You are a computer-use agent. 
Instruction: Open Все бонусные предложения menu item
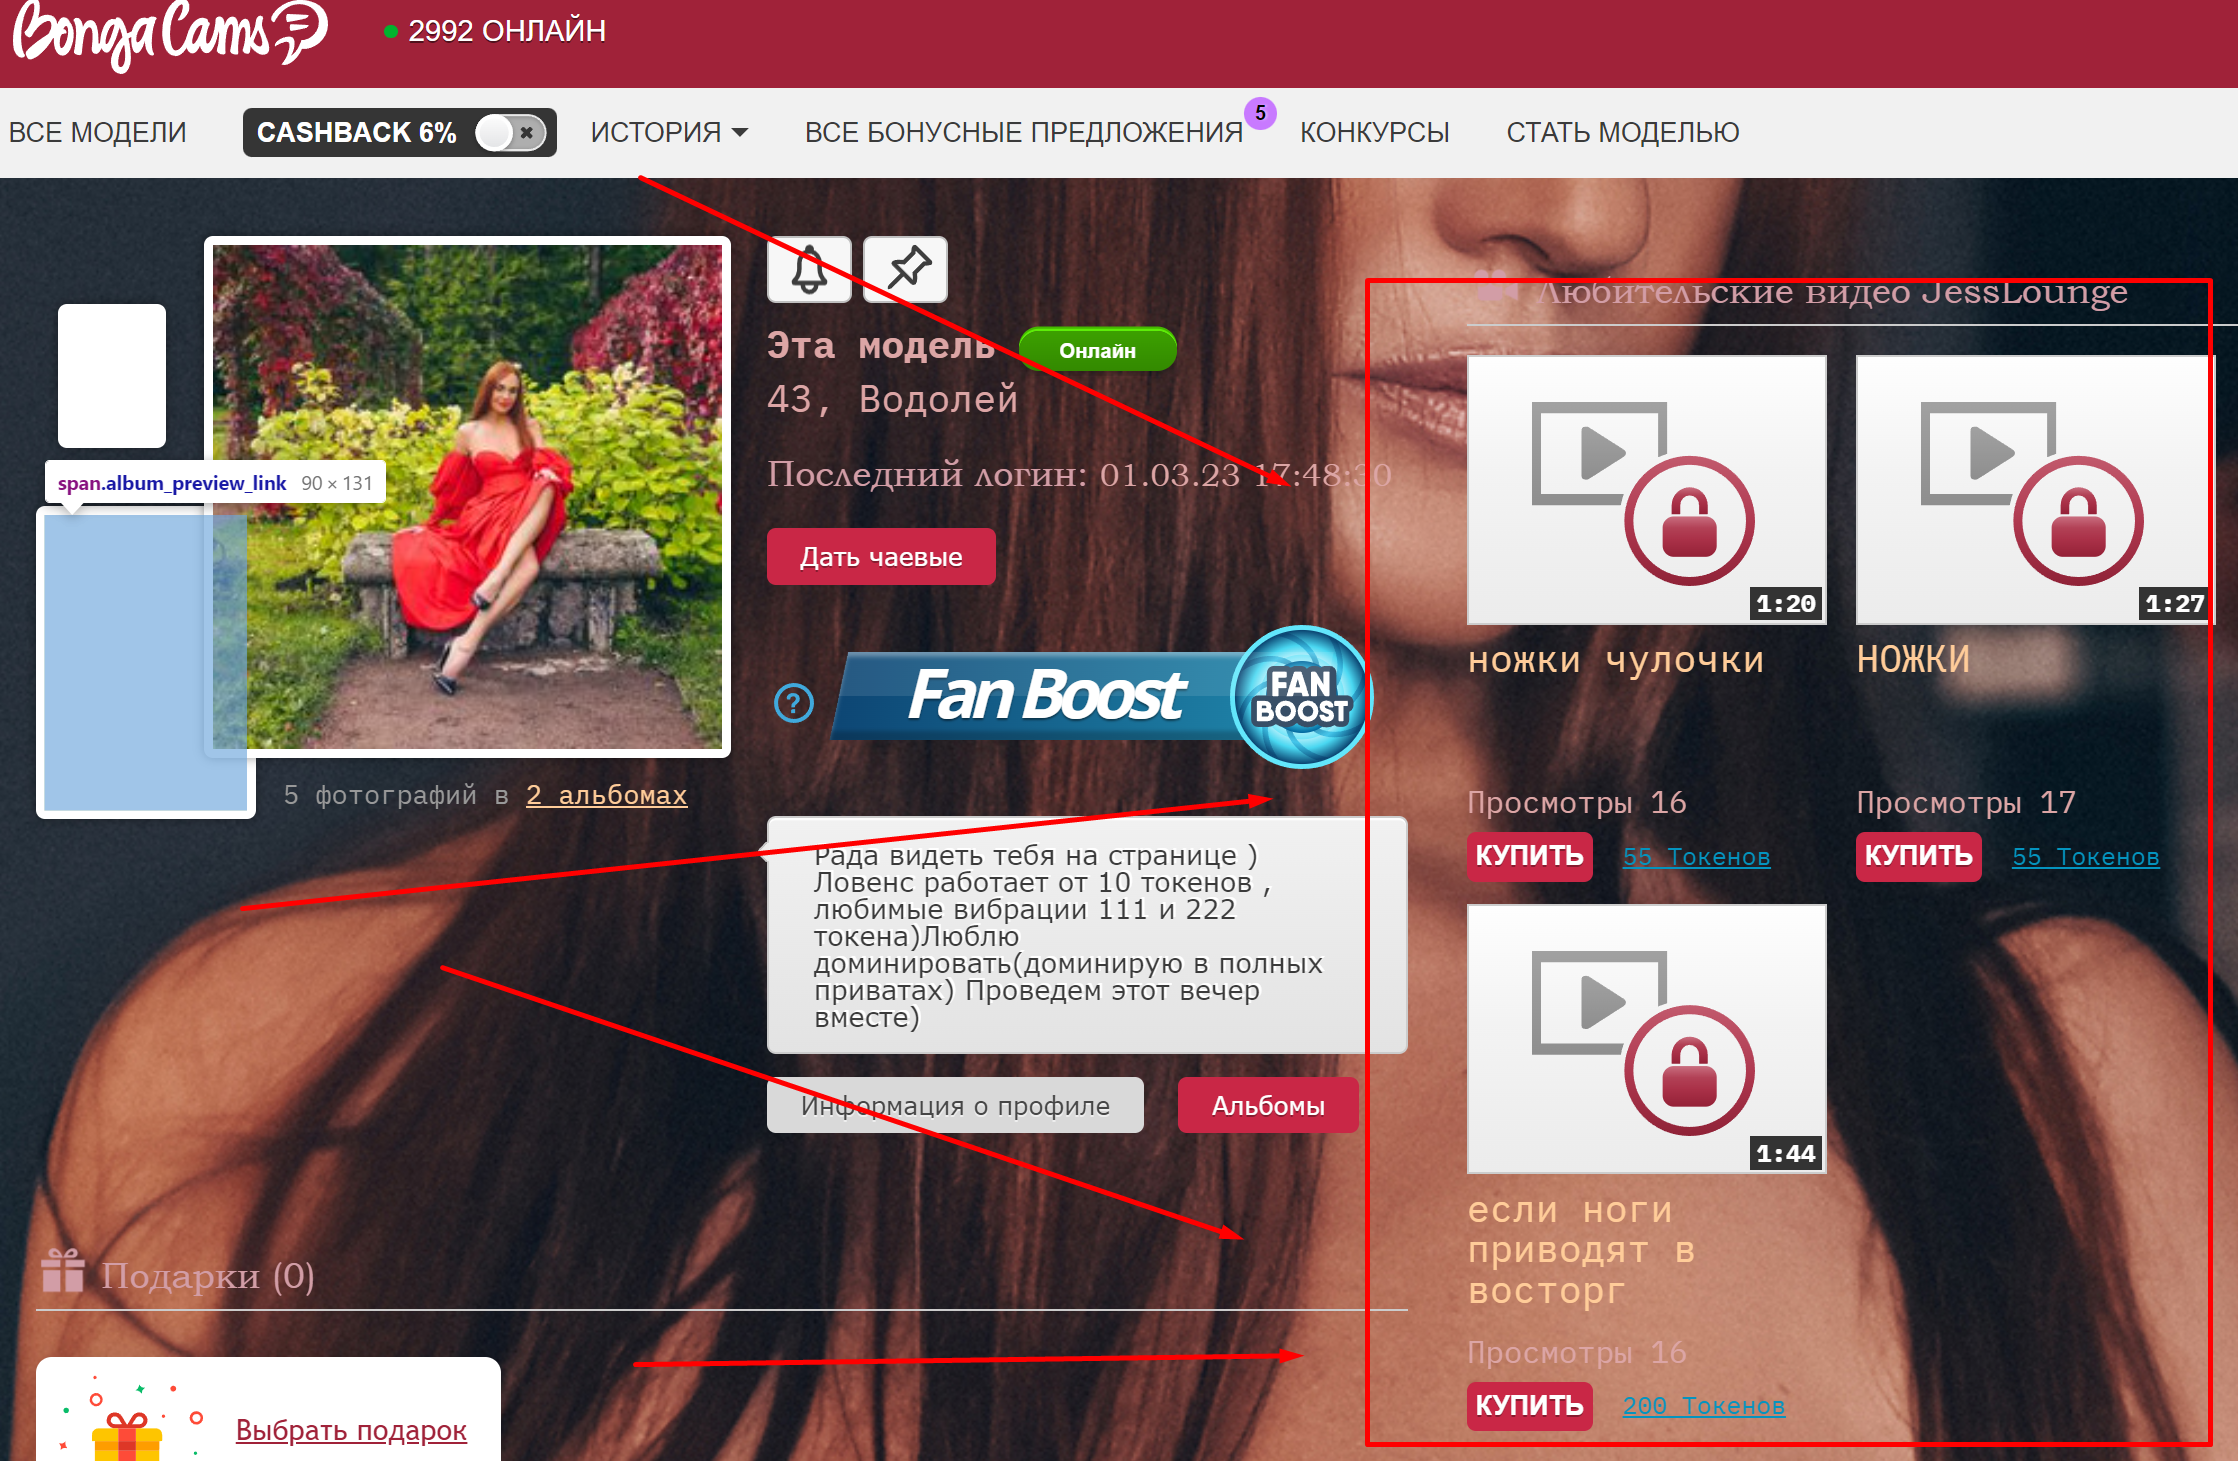(x=1024, y=132)
